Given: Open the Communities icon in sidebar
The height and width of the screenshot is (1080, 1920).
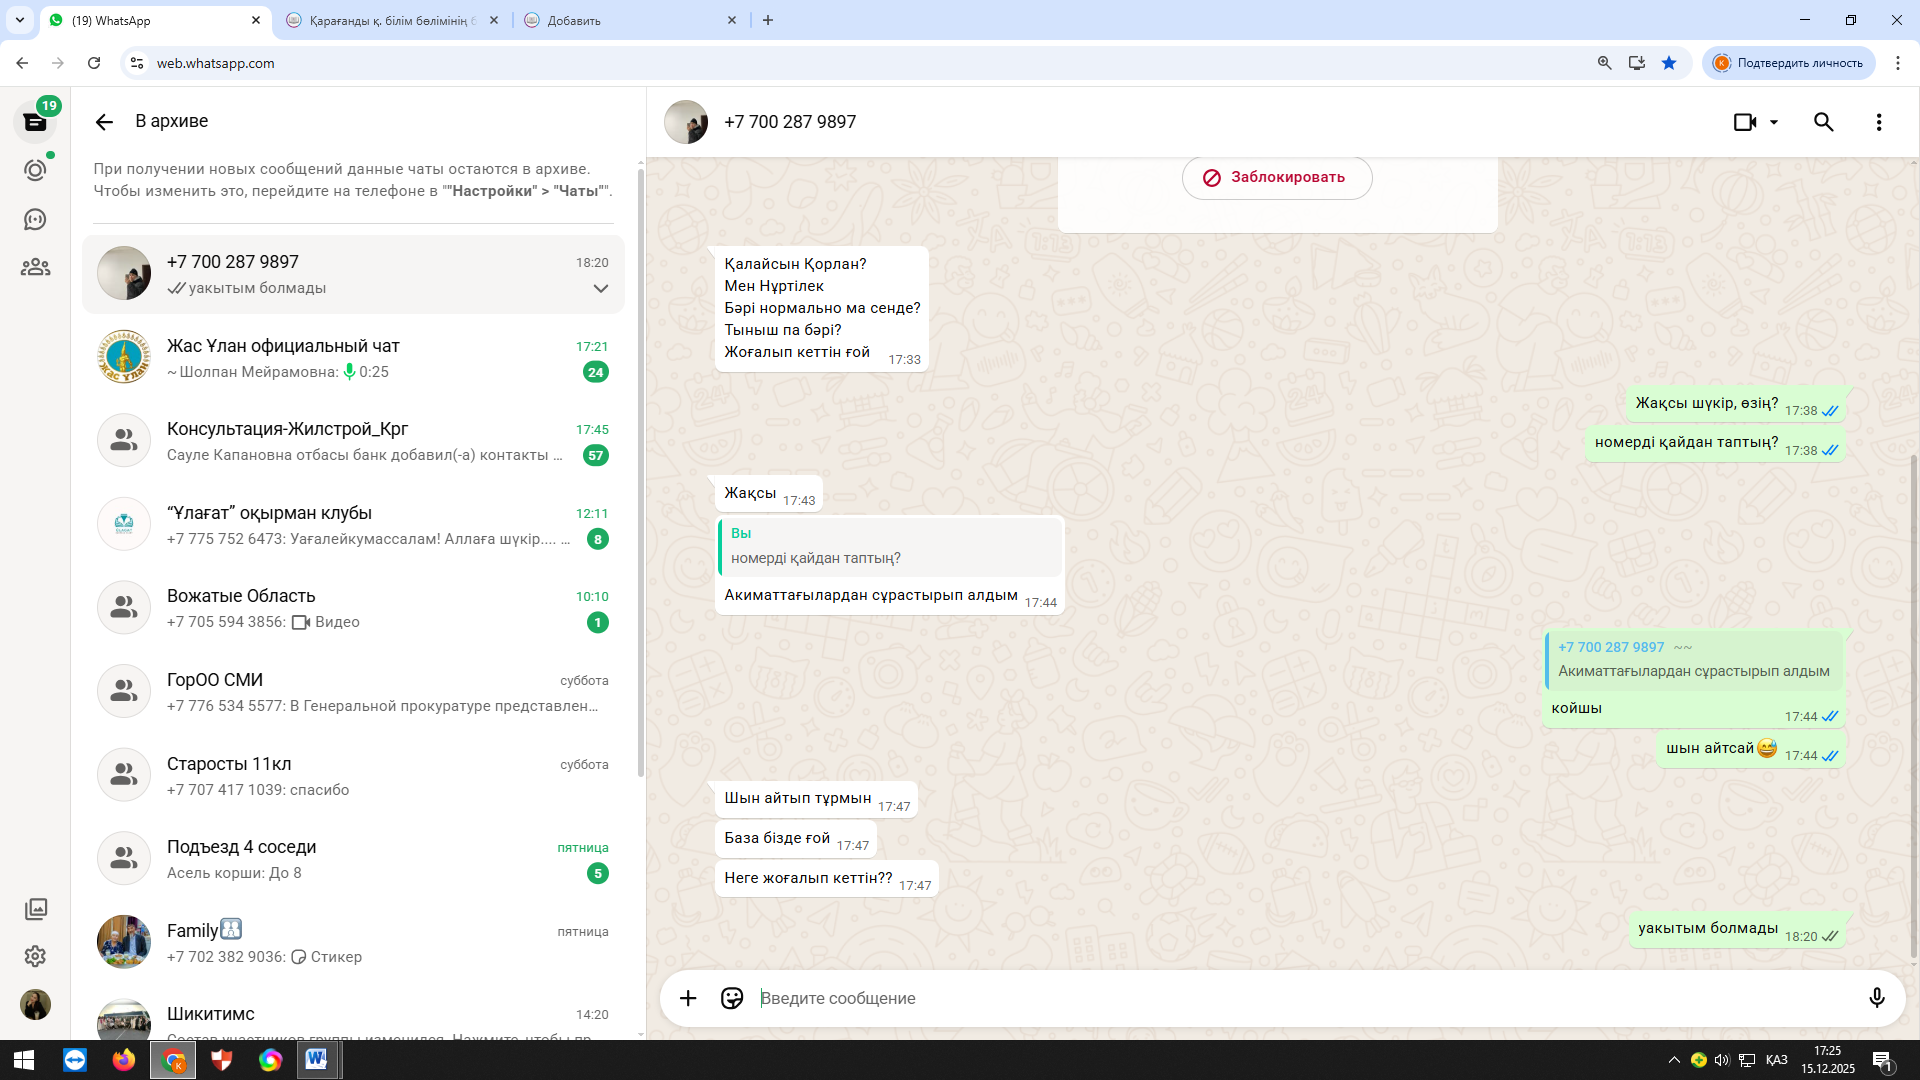Looking at the screenshot, I should click(35, 267).
